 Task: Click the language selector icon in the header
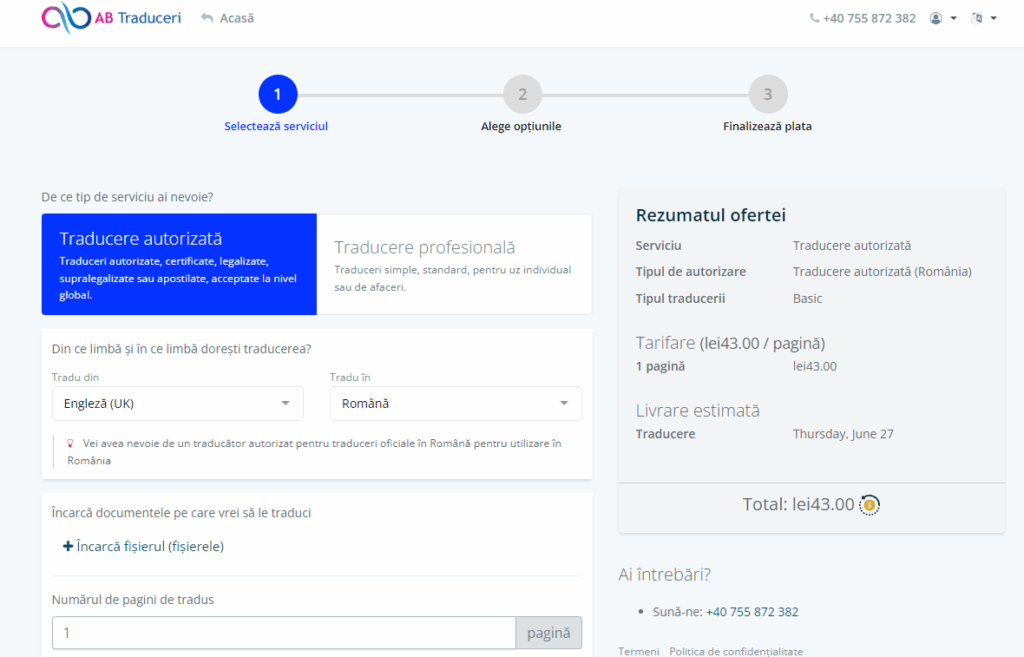coord(978,17)
